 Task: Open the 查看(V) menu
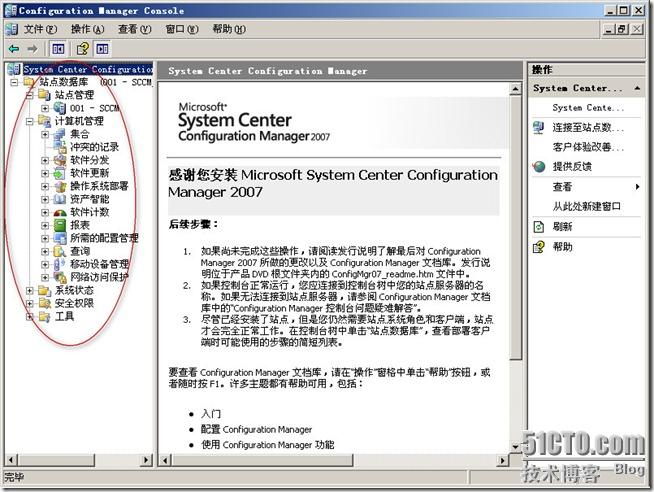[134, 29]
